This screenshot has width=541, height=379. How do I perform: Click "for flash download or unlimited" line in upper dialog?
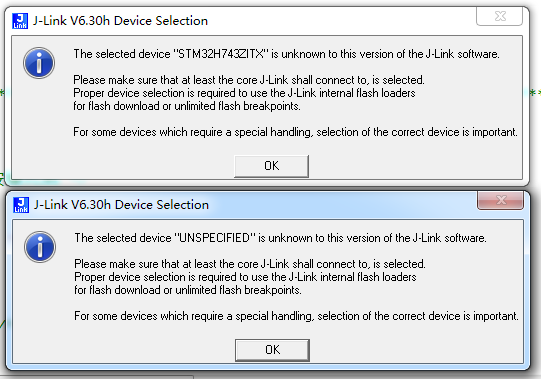pyautogui.click(x=187, y=106)
